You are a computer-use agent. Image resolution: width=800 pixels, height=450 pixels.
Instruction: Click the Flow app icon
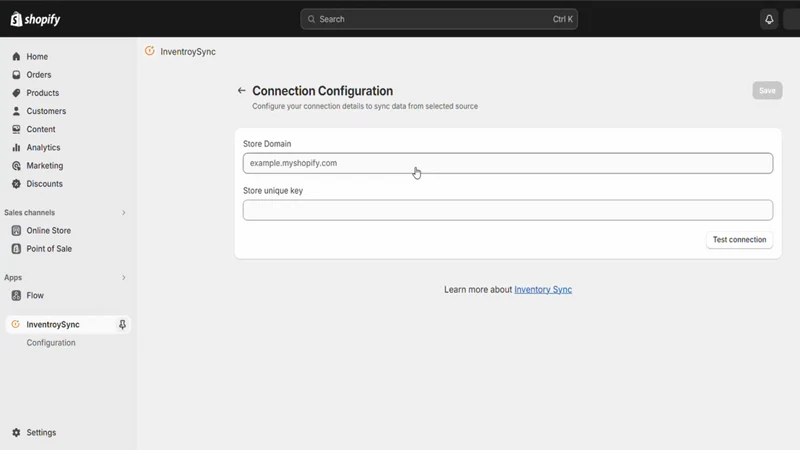coord(16,295)
